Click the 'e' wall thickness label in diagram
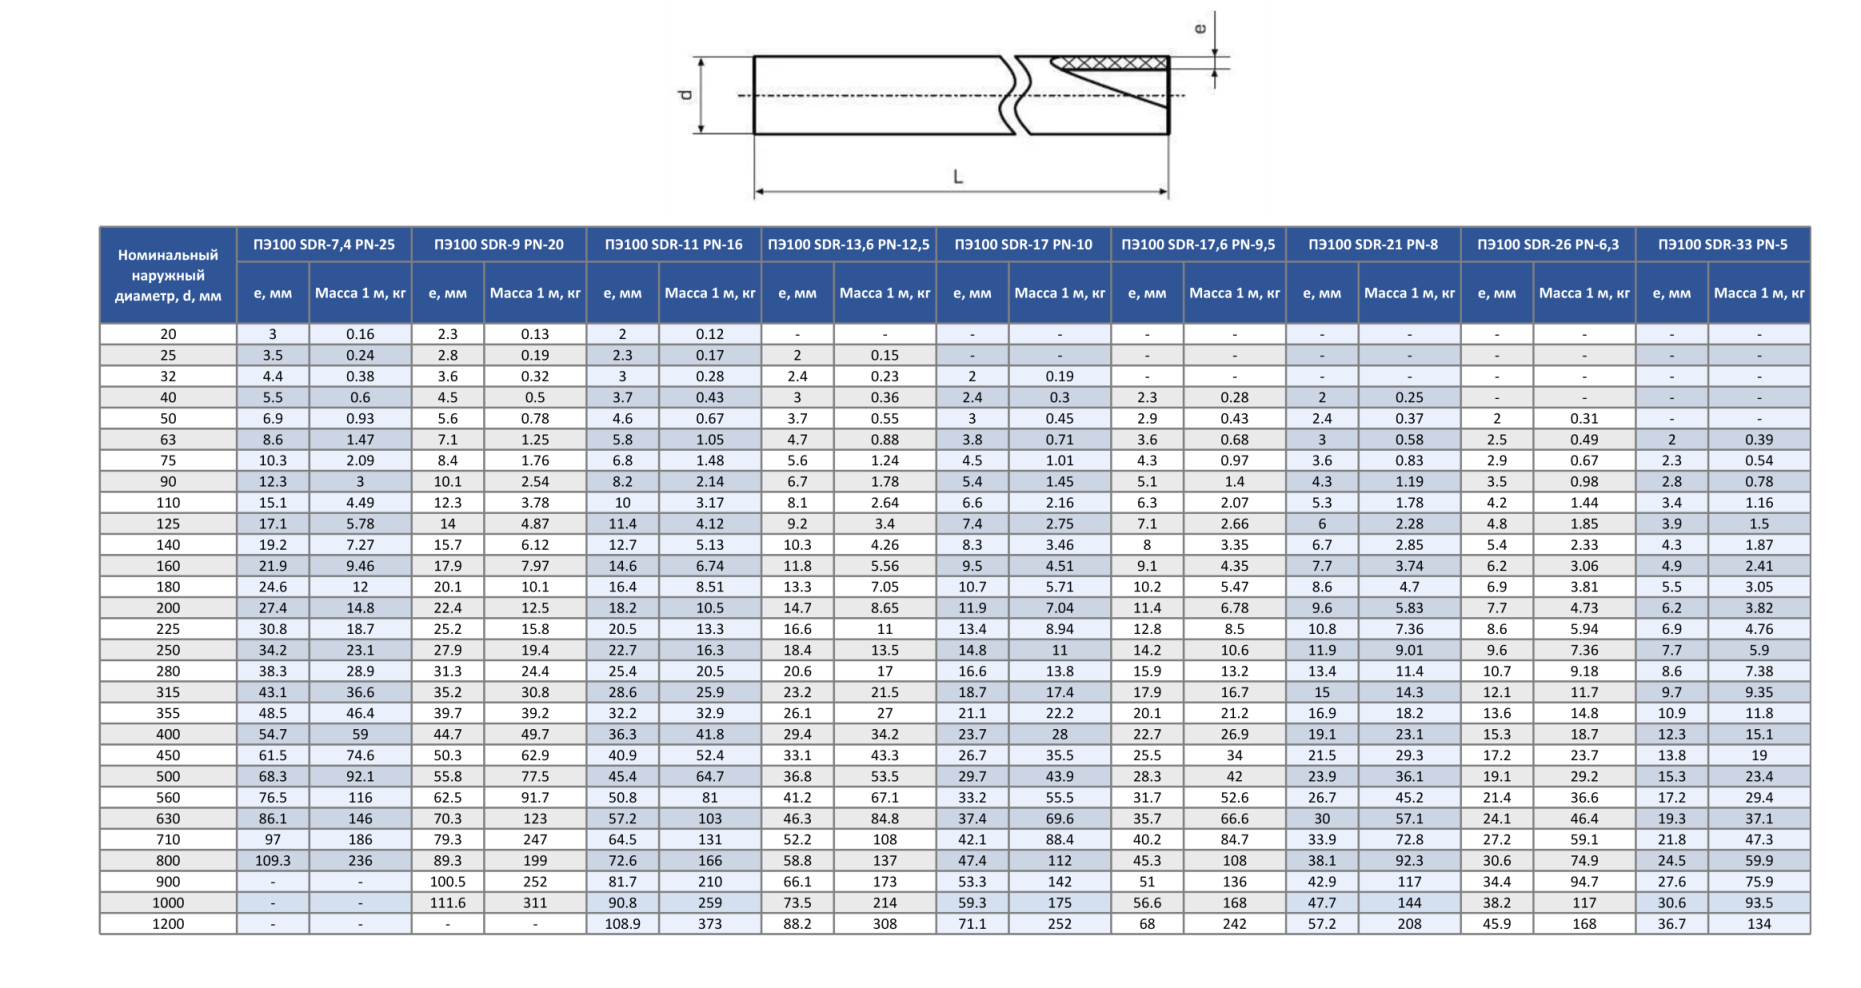Screen dimensions: 1861x988 1200,29
